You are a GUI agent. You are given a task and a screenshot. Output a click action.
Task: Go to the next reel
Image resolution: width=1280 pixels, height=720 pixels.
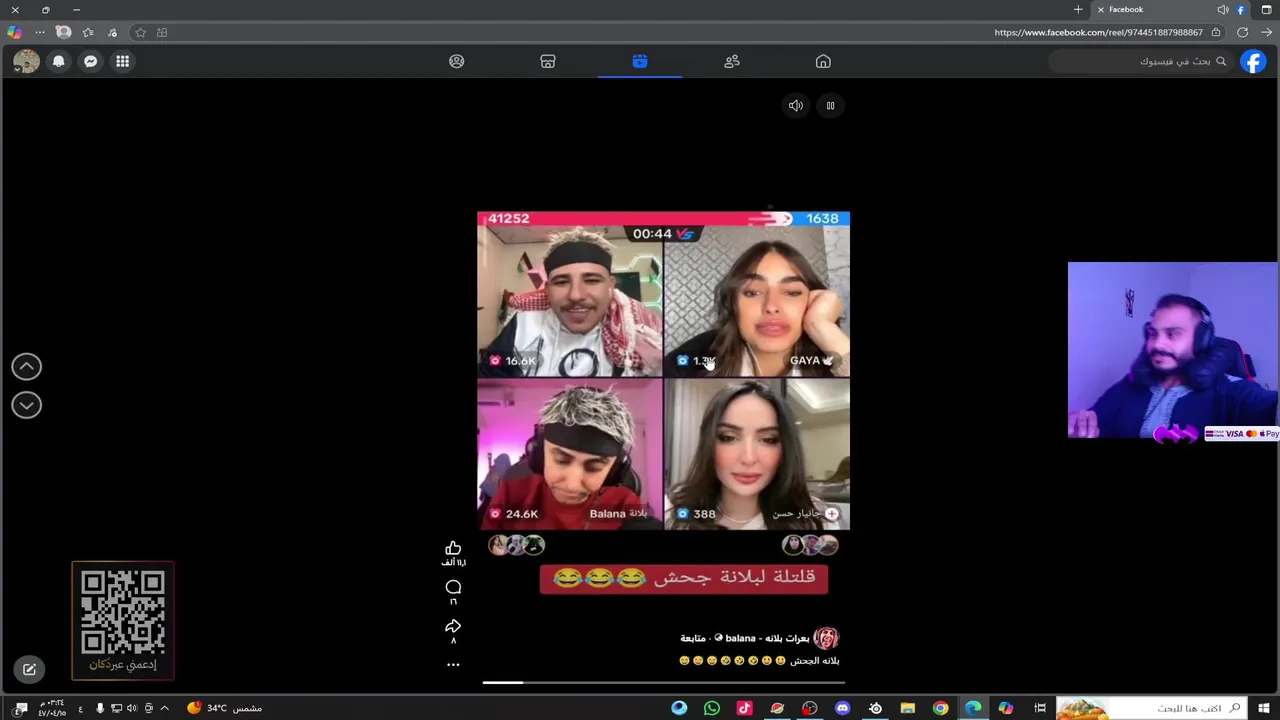click(x=27, y=405)
